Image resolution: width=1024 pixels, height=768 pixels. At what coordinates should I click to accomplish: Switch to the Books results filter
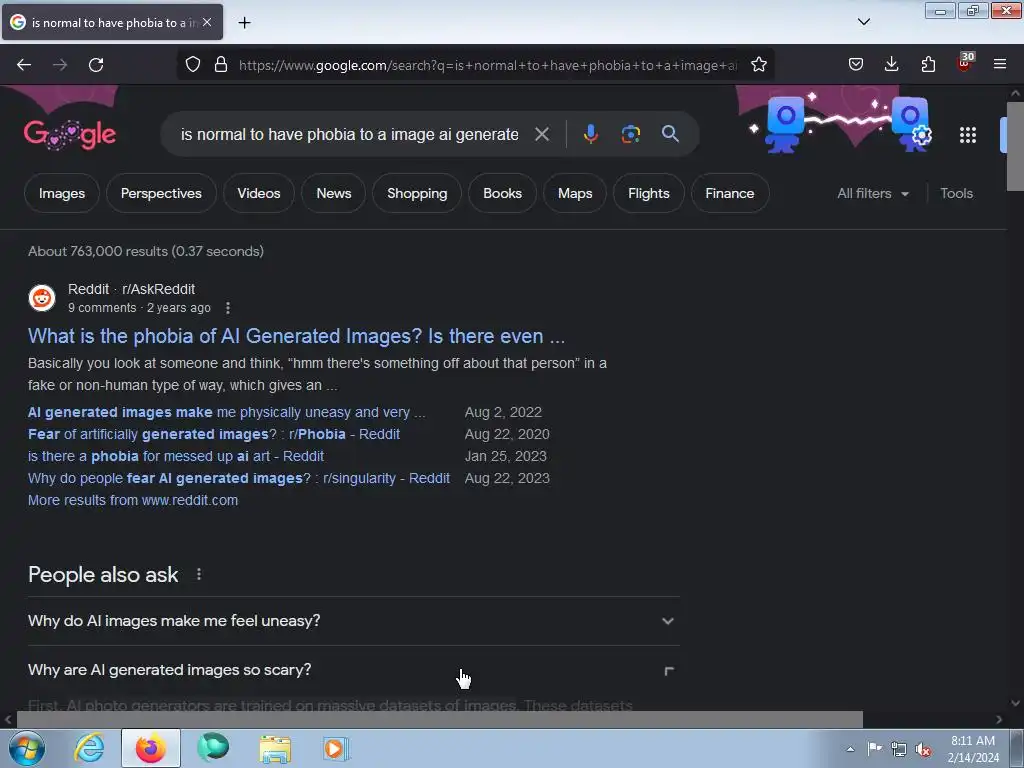click(x=502, y=193)
